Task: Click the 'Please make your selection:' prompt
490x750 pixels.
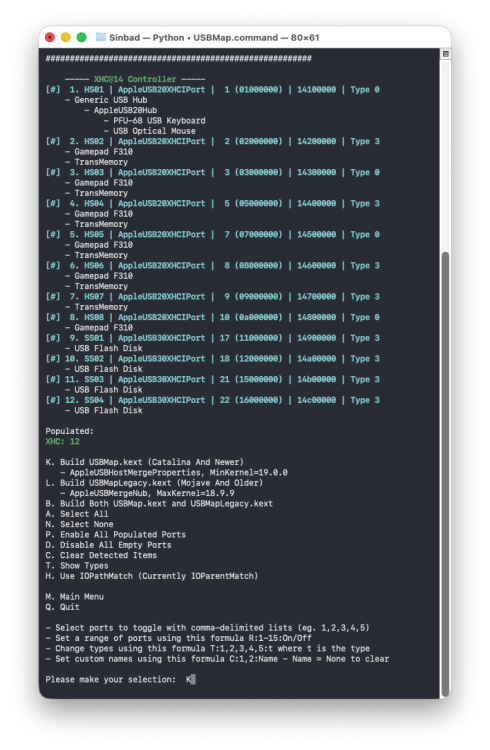Action: (x=111, y=680)
